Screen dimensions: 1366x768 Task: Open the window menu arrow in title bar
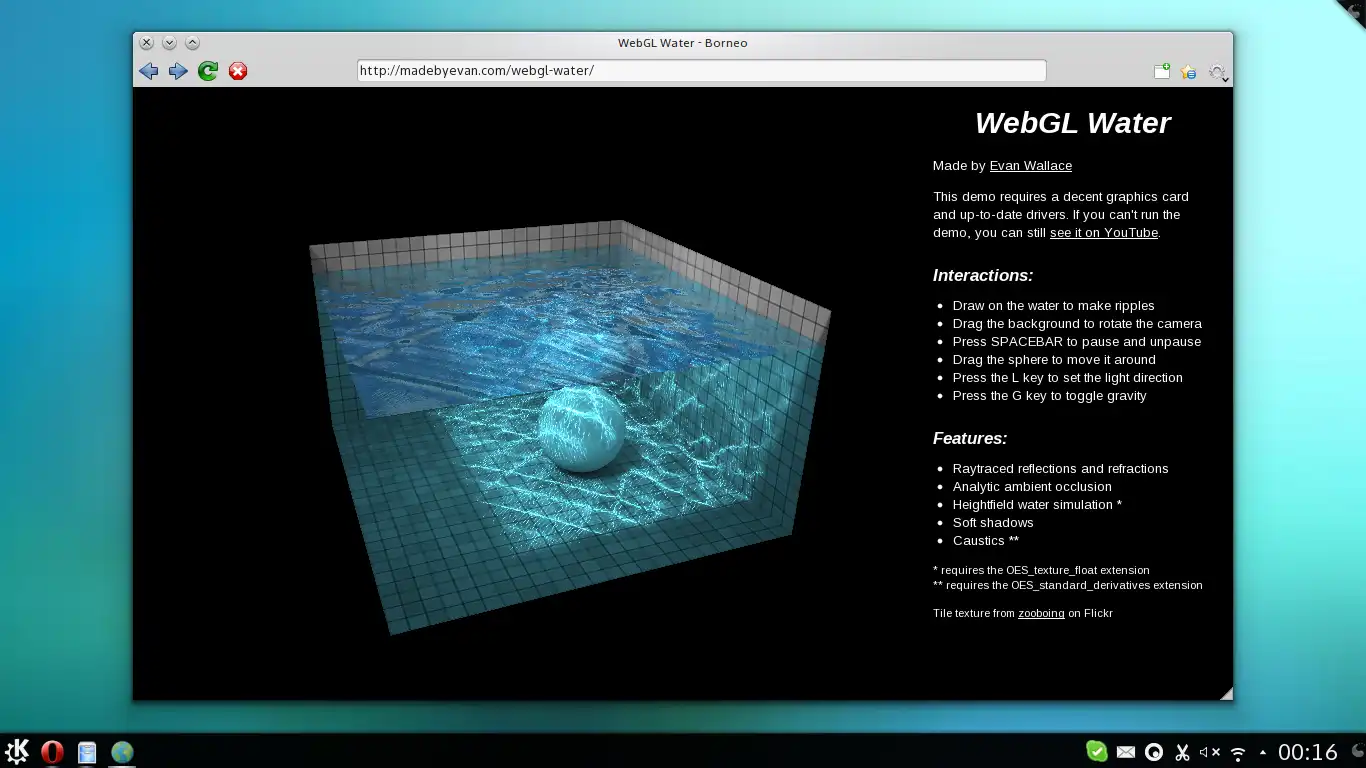click(x=169, y=43)
